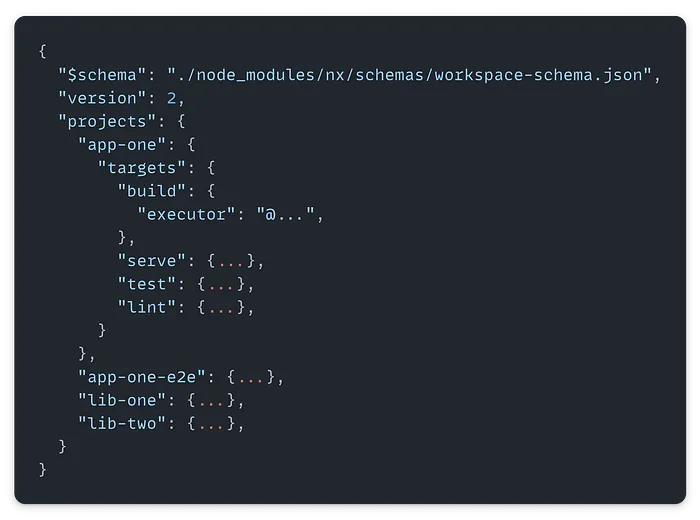
Task: Select the "lib-two" key name
Action: [x=124, y=423]
